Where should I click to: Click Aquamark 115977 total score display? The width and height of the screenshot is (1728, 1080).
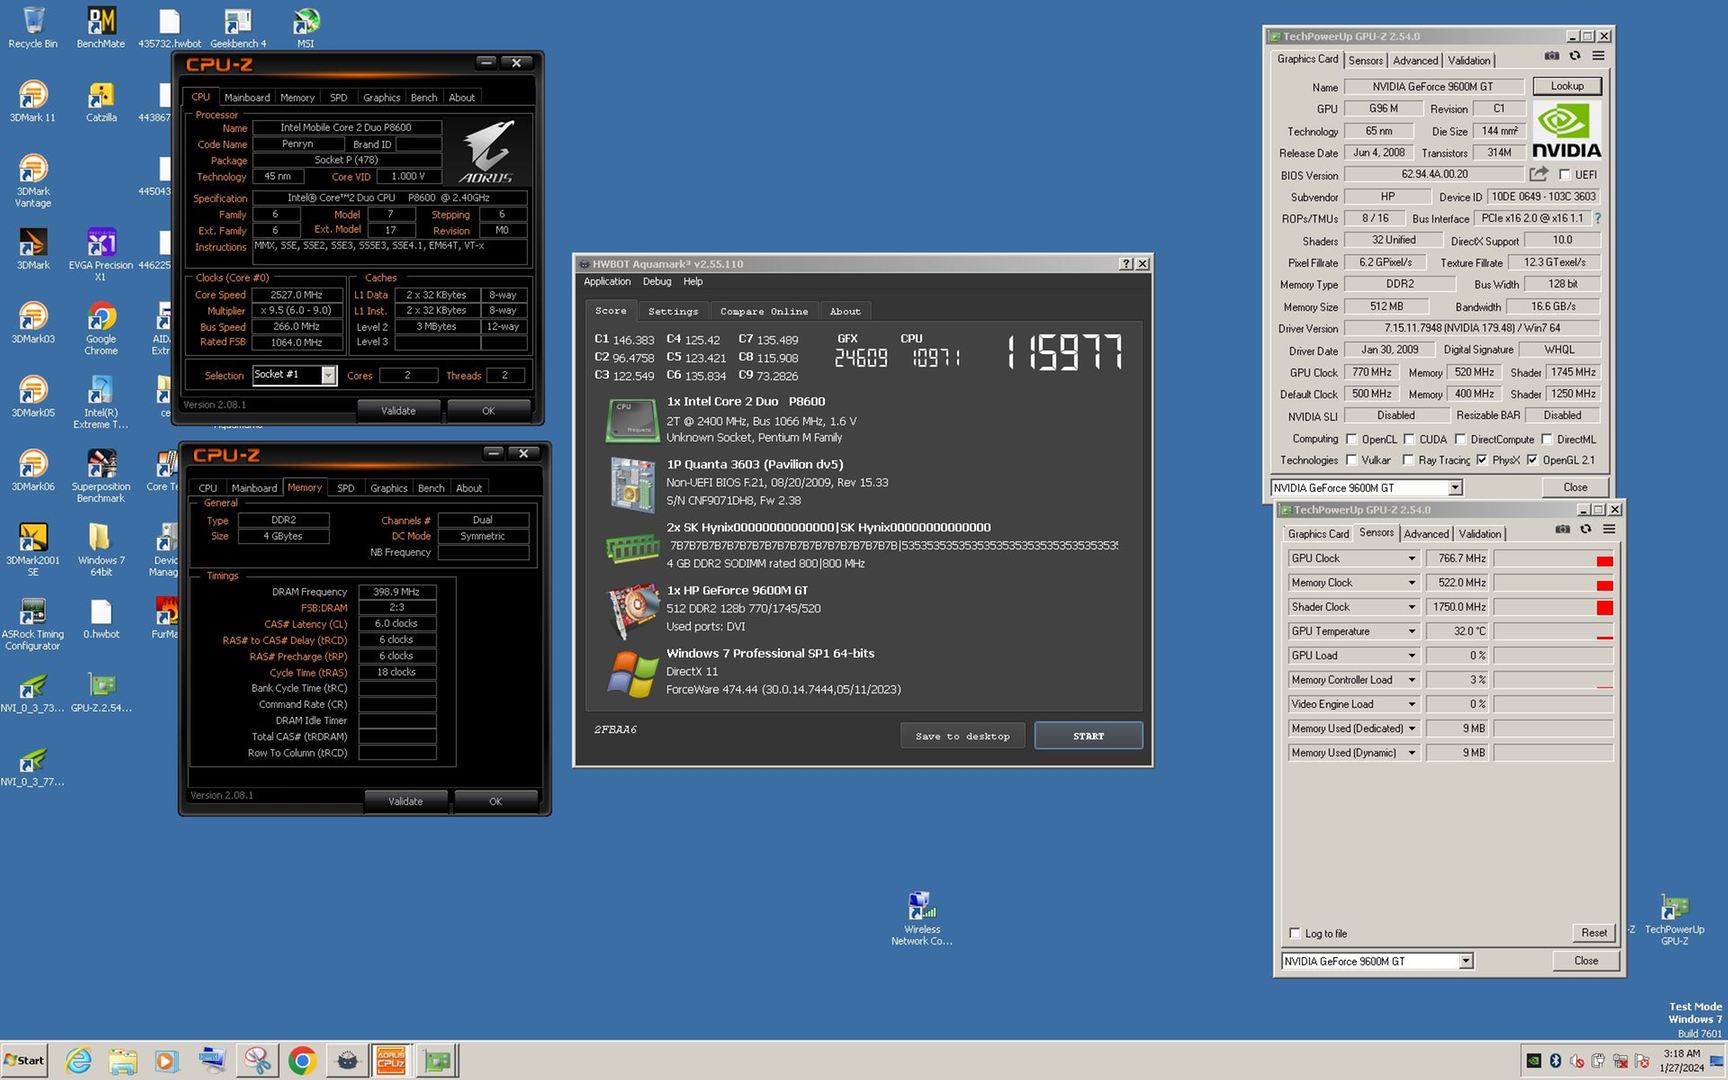point(1064,352)
